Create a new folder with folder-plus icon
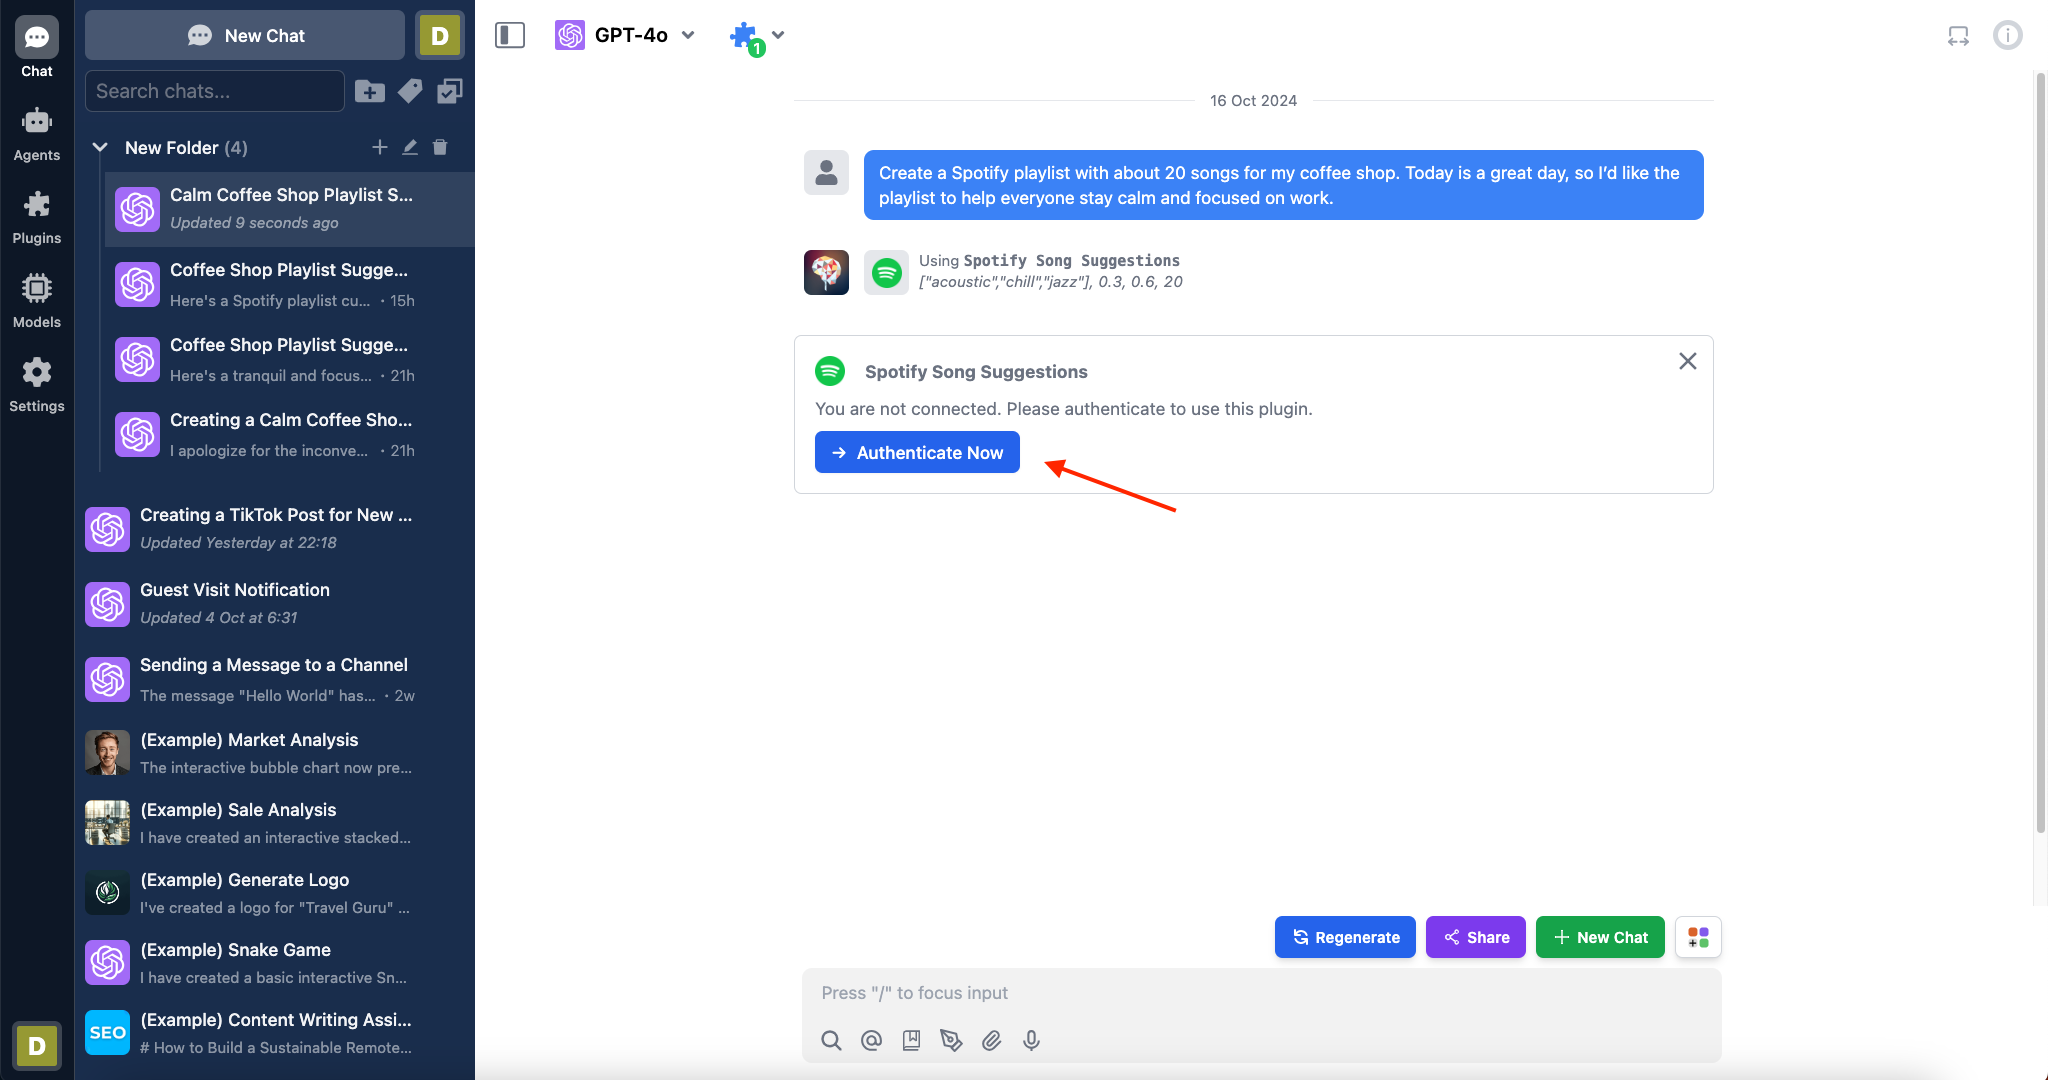The width and height of the screenshot is (2048, 1080). 370,91
